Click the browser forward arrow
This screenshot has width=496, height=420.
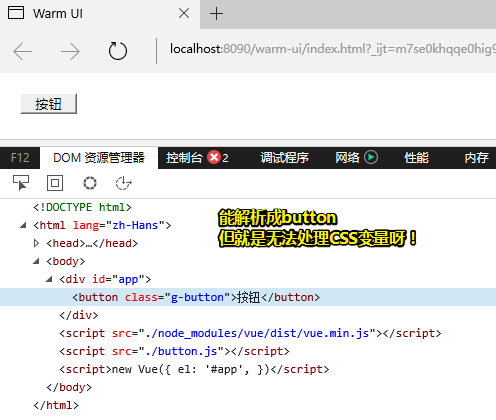[x=70, y=51]
